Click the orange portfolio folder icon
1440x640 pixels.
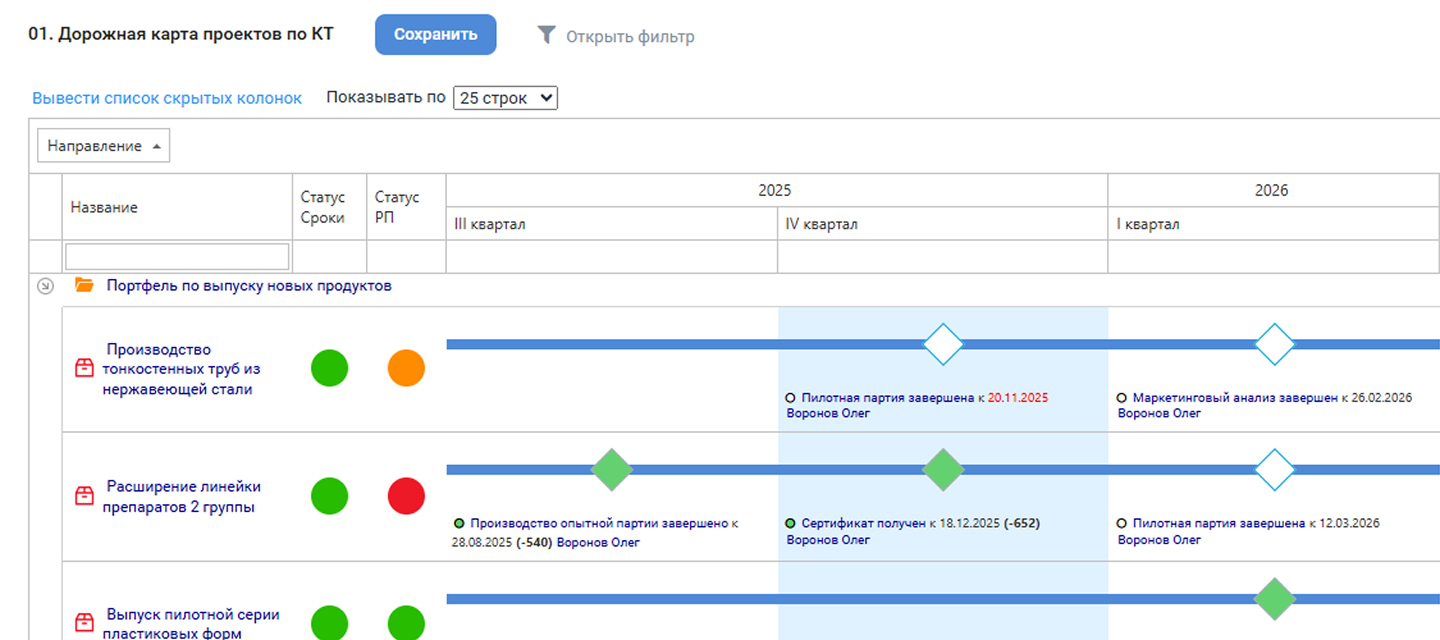point(85,286)
